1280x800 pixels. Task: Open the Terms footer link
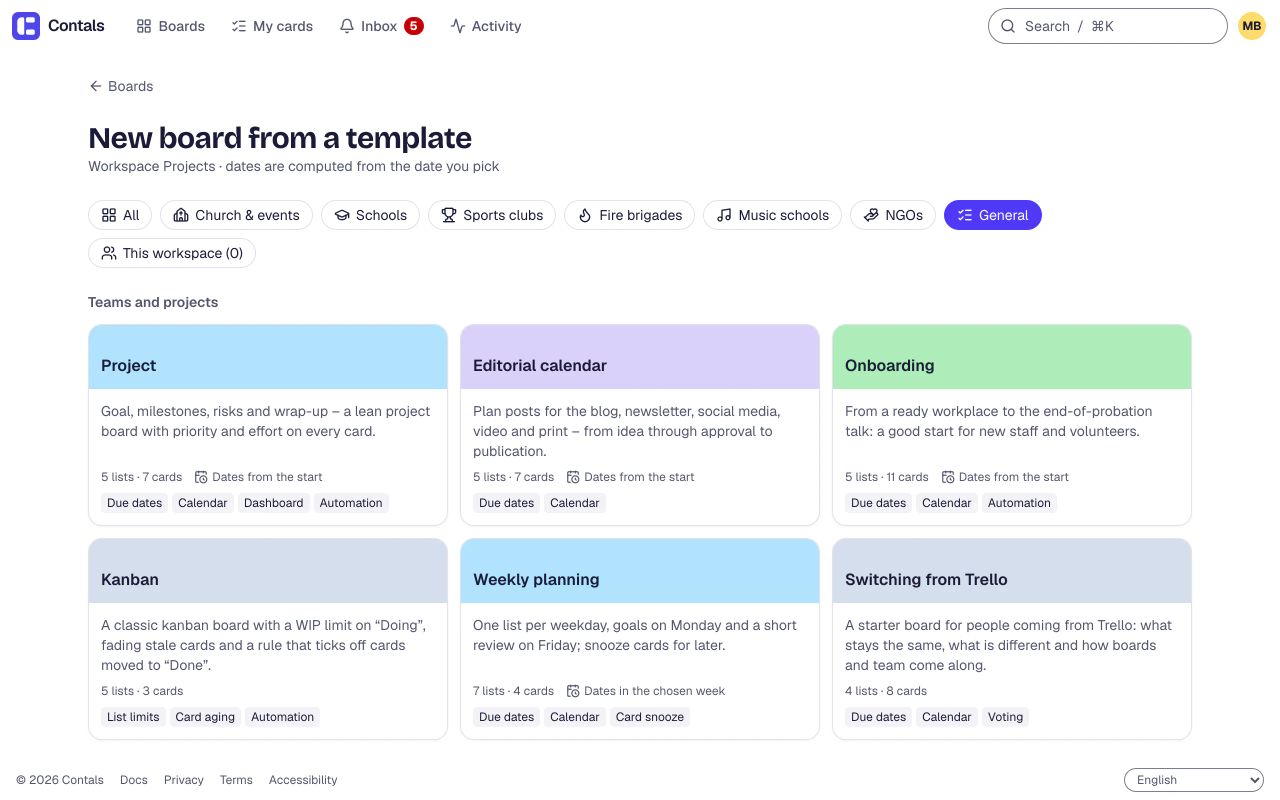pyautogui.click(x=236, y=780)
